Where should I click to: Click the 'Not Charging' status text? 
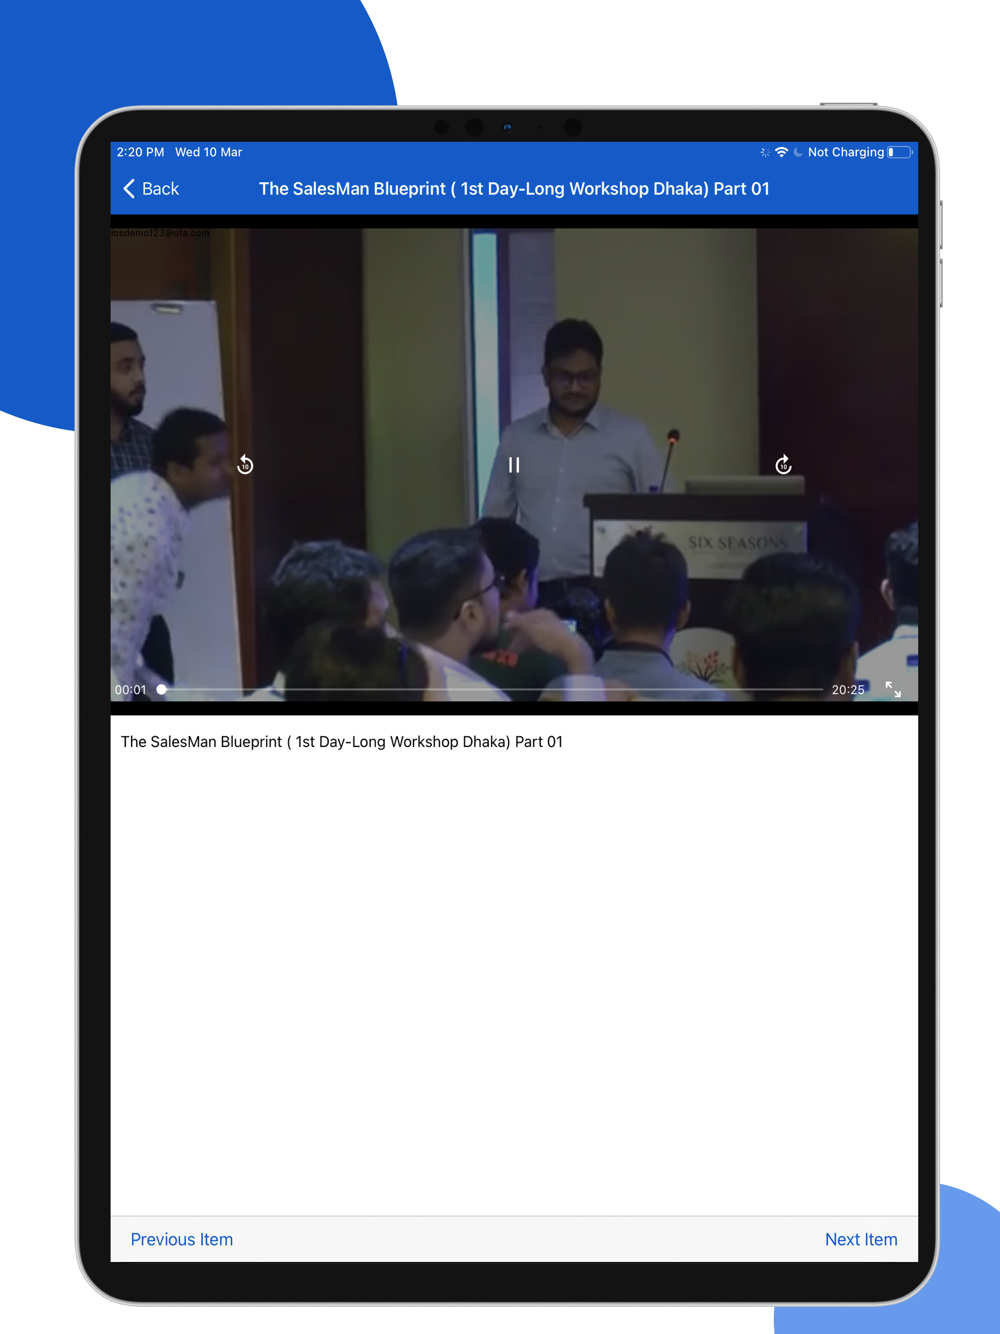(x=846, y=152)
